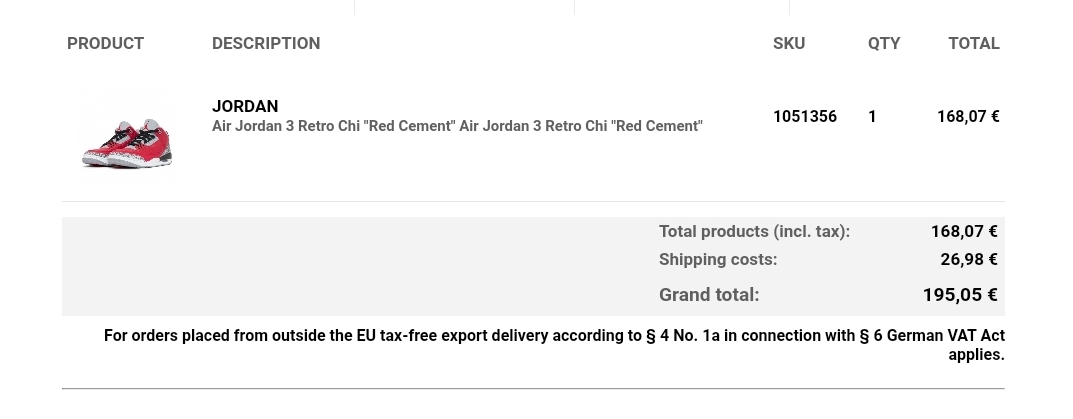Click the German VAT Act export notice
The width and height of the screenshot is (1073, 419).
click(554, 345)
